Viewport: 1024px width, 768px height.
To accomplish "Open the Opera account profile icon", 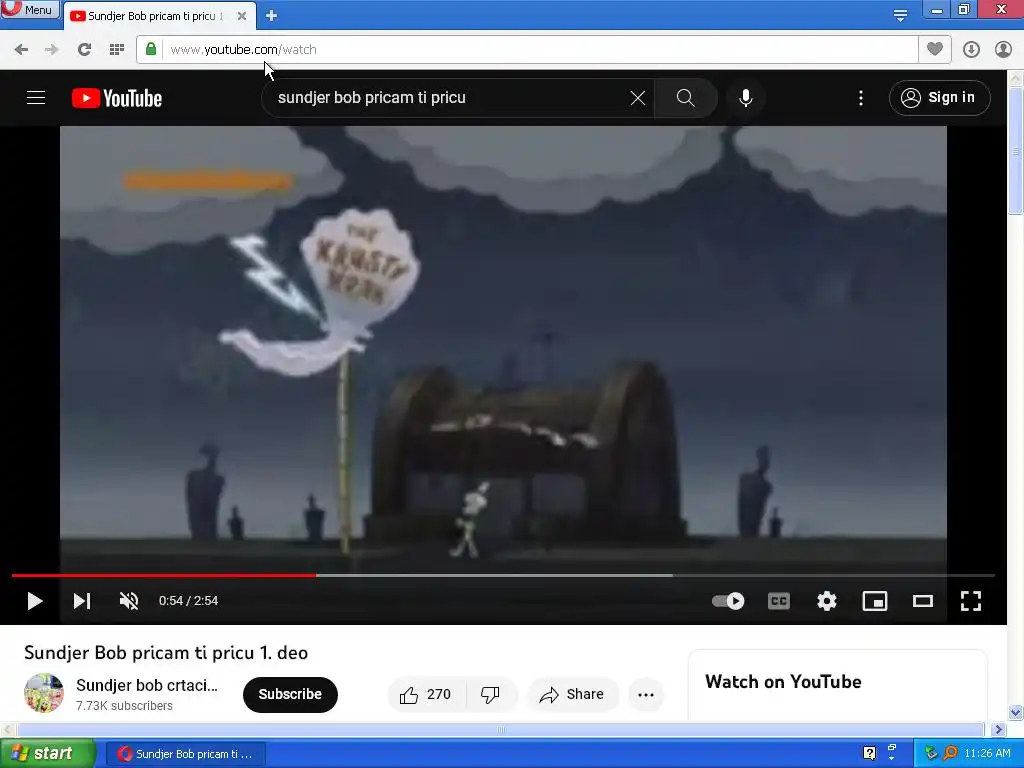I will (x=1003, y=50).
